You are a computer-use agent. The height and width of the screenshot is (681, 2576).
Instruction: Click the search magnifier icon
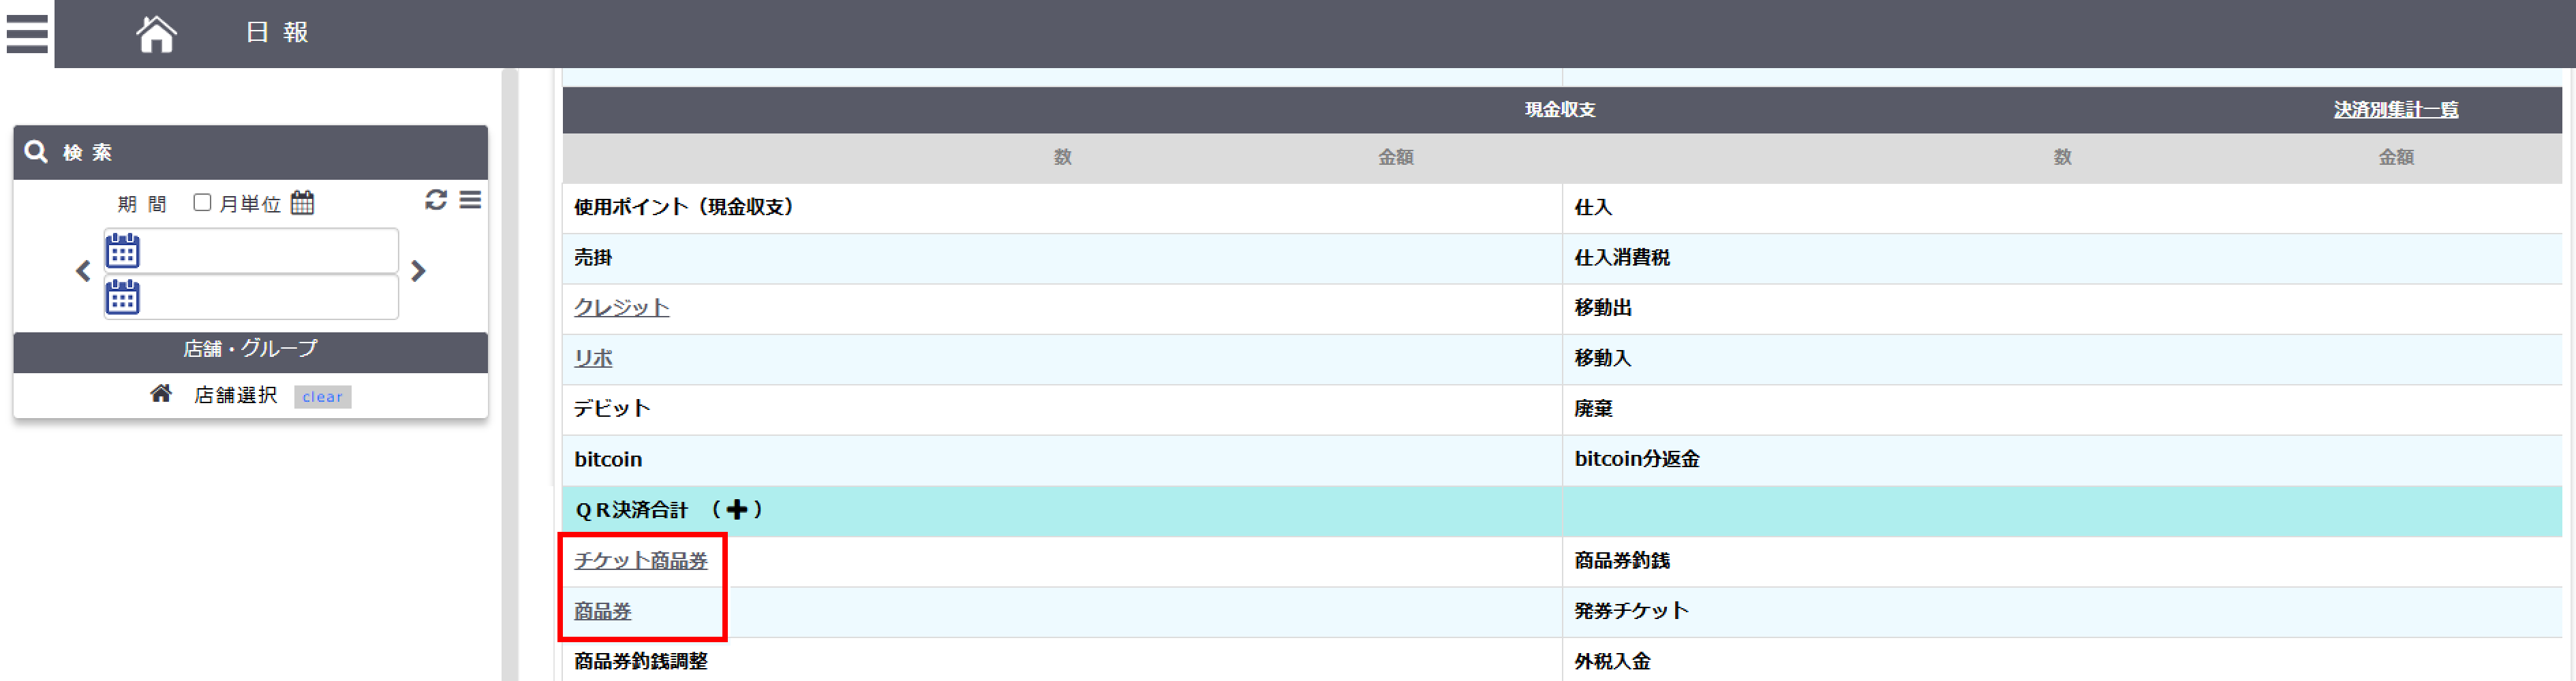[37, 152]
